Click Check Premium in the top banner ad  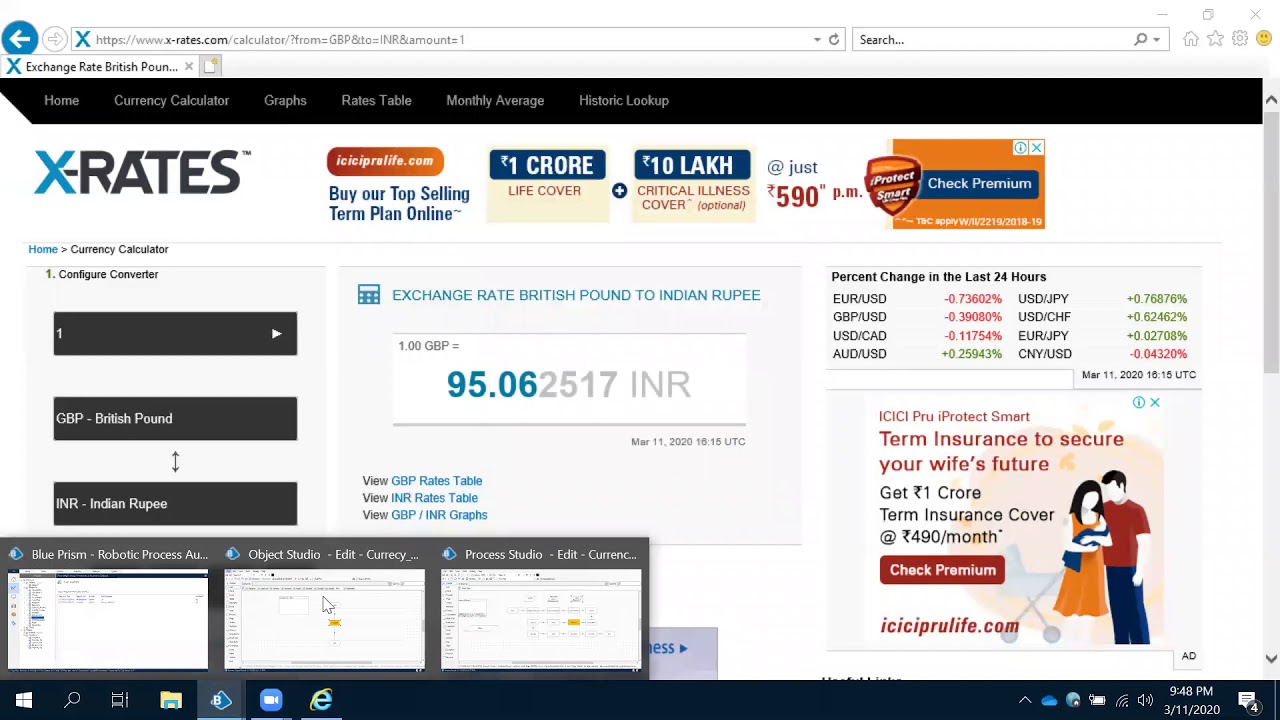click(979, 183)
